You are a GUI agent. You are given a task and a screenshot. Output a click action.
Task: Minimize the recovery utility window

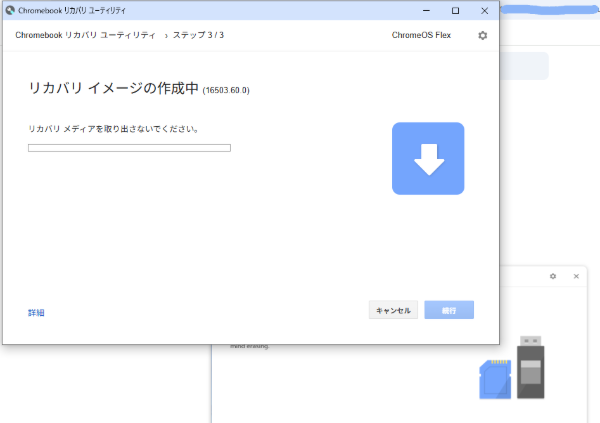(x=426, y=10)
